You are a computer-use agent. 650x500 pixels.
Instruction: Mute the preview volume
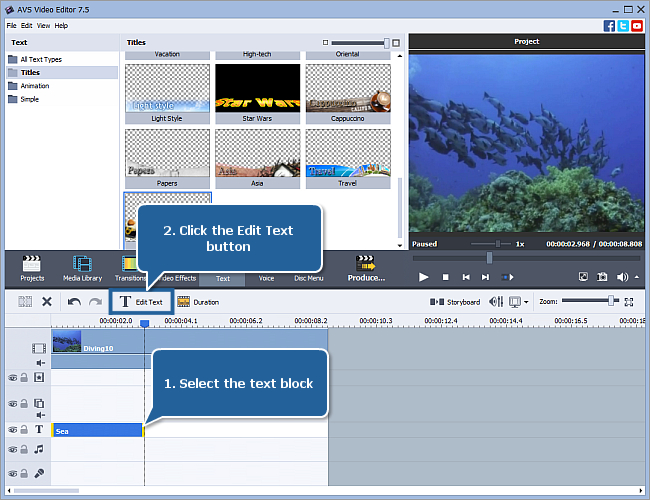click(622, 277)
